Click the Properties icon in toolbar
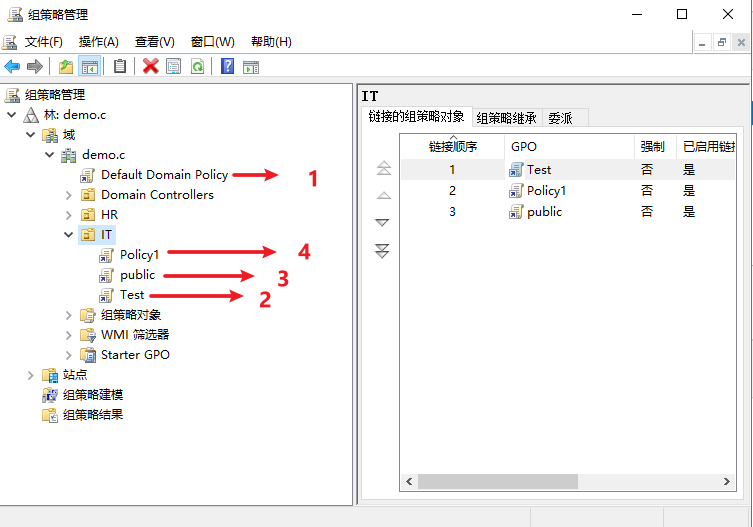Screen dimensions: 753x527 (174, 66)
